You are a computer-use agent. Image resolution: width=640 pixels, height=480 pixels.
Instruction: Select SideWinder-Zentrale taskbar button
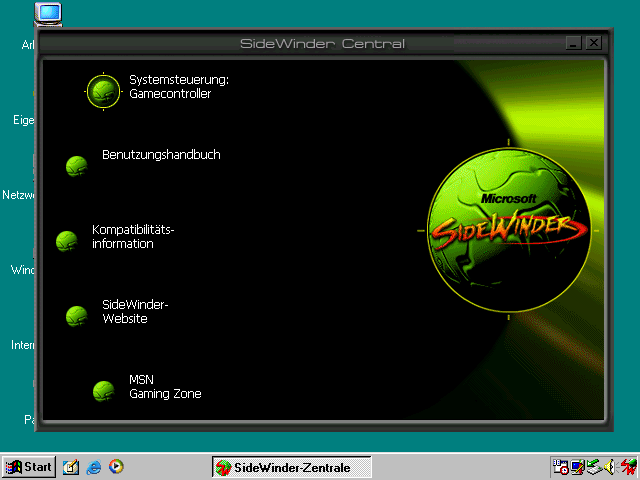pyautogui.click(x=291, y=467)
